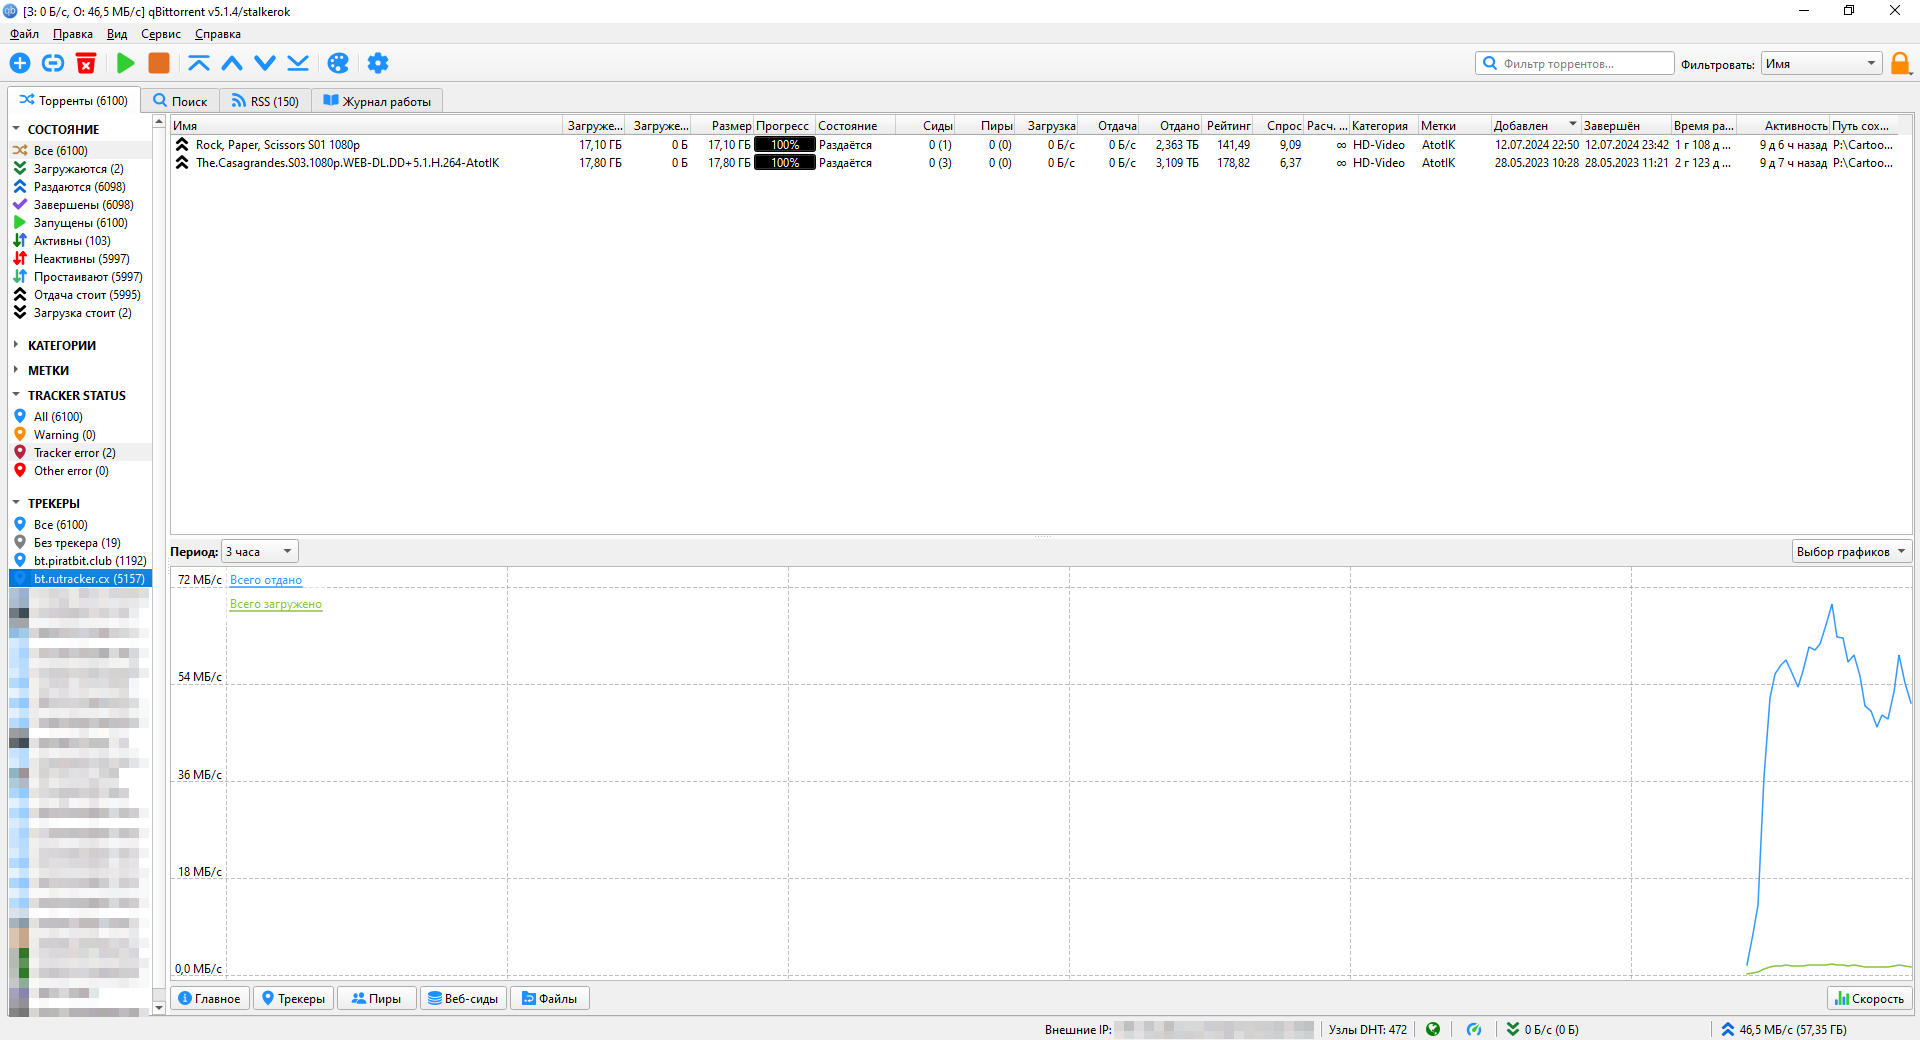Click the add torrent link icon
1920x1040 pixels.
click(53, 63)
